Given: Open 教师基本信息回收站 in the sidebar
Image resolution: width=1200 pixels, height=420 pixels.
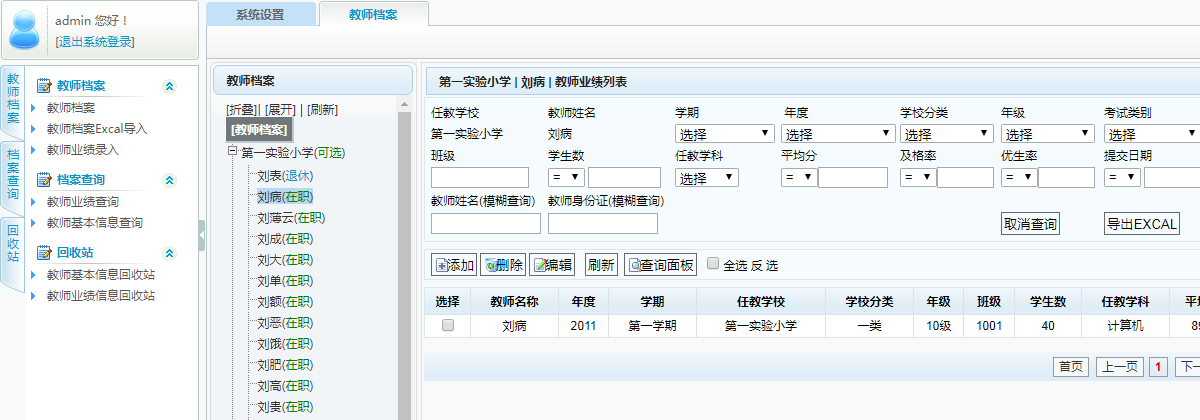Looking at the screenshot, I should pyautogui.click(x=101, y=274).
